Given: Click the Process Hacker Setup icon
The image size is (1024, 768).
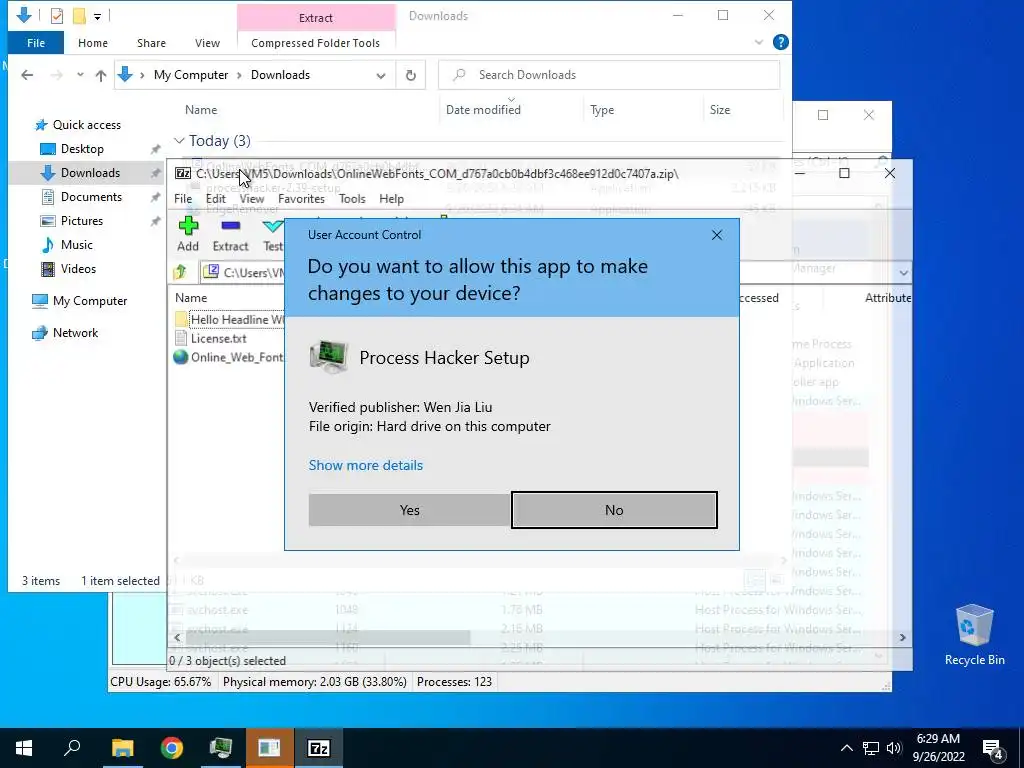Looking at the screenshot, I should (328, 357).
